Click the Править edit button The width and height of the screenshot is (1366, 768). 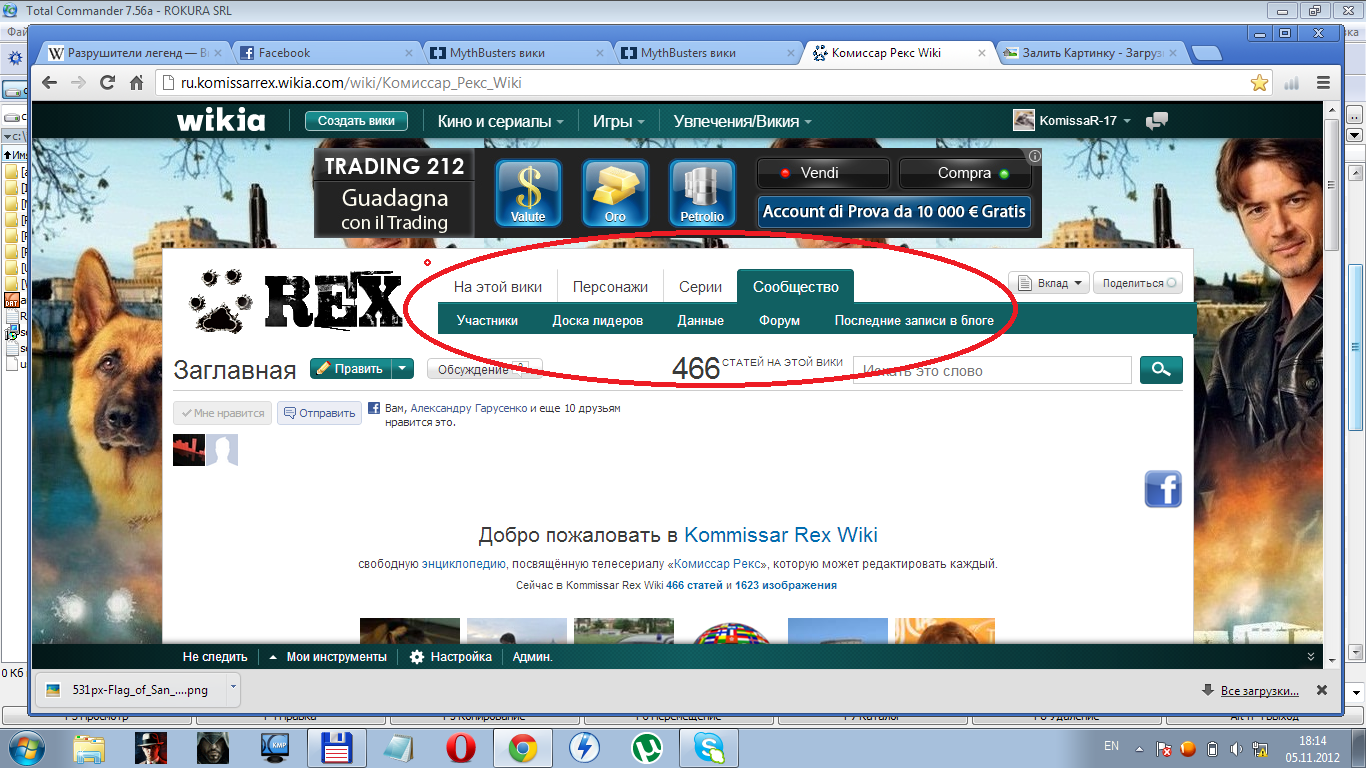coord(350,369)
